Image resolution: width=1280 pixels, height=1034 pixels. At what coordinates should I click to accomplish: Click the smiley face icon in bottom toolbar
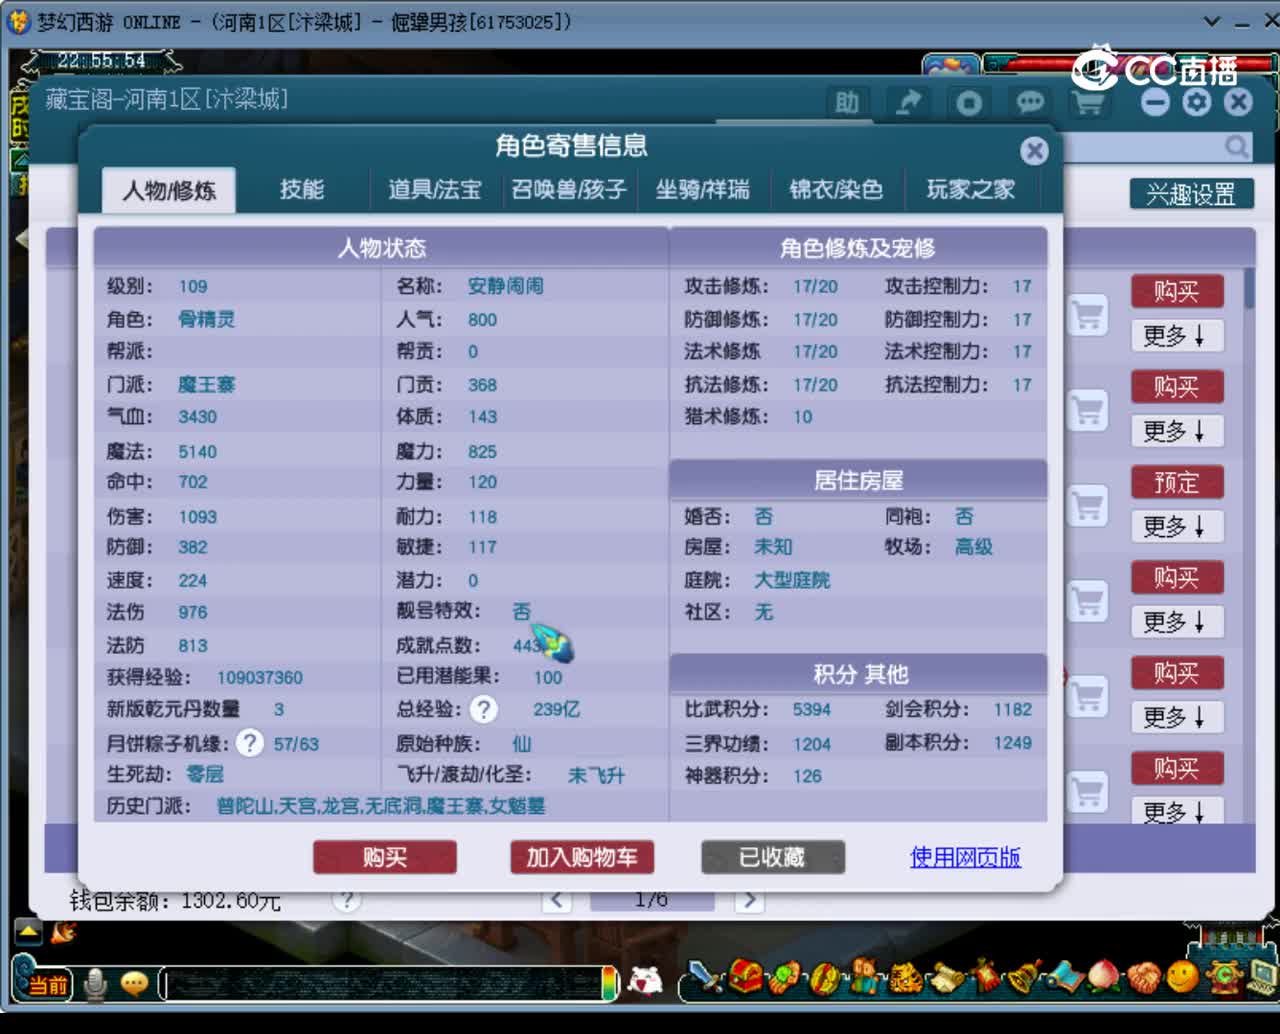[1182, 977]
